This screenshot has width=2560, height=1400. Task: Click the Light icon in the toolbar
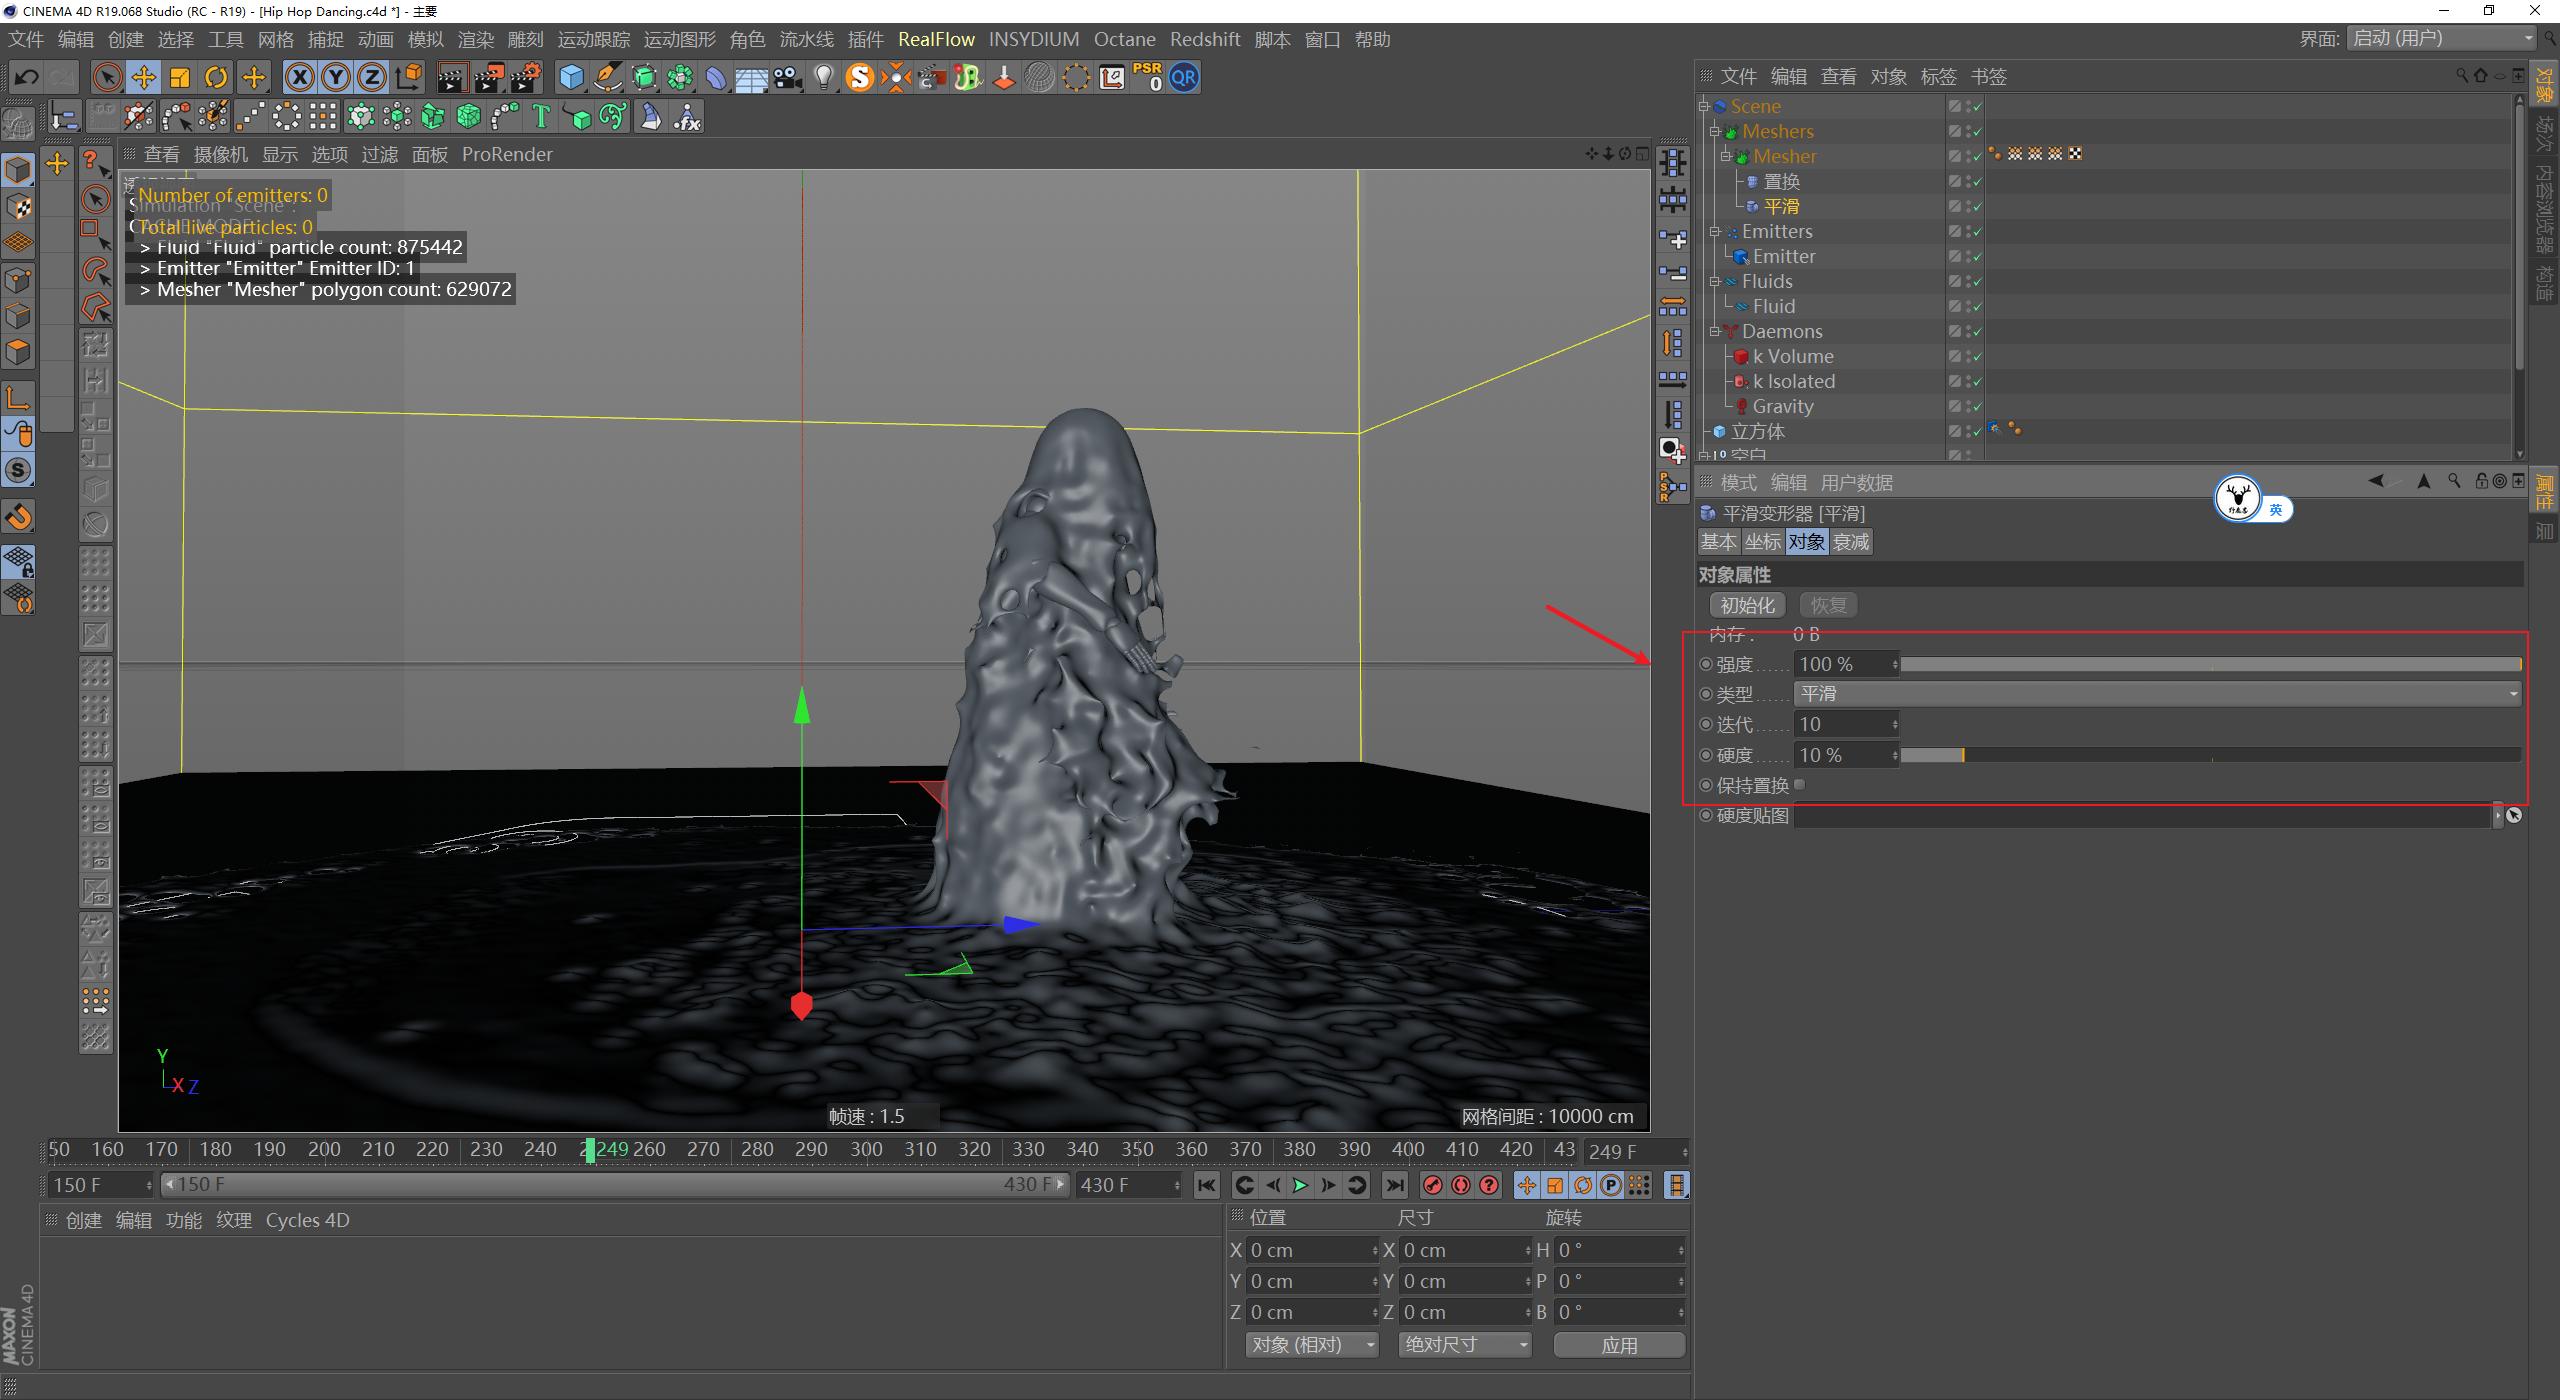pos(823,77)
